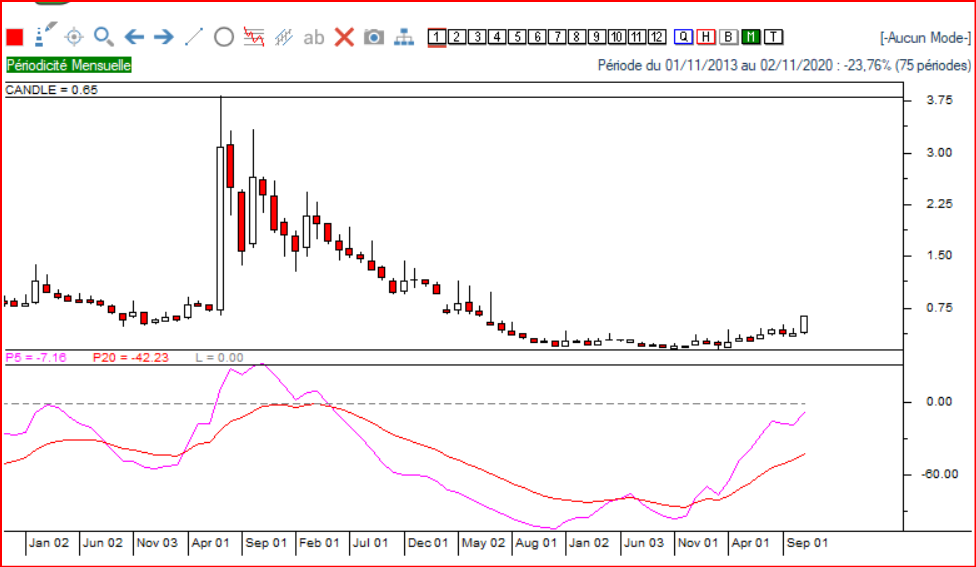Click the P20 = -42.23 indicator label

tap(131, 357)
